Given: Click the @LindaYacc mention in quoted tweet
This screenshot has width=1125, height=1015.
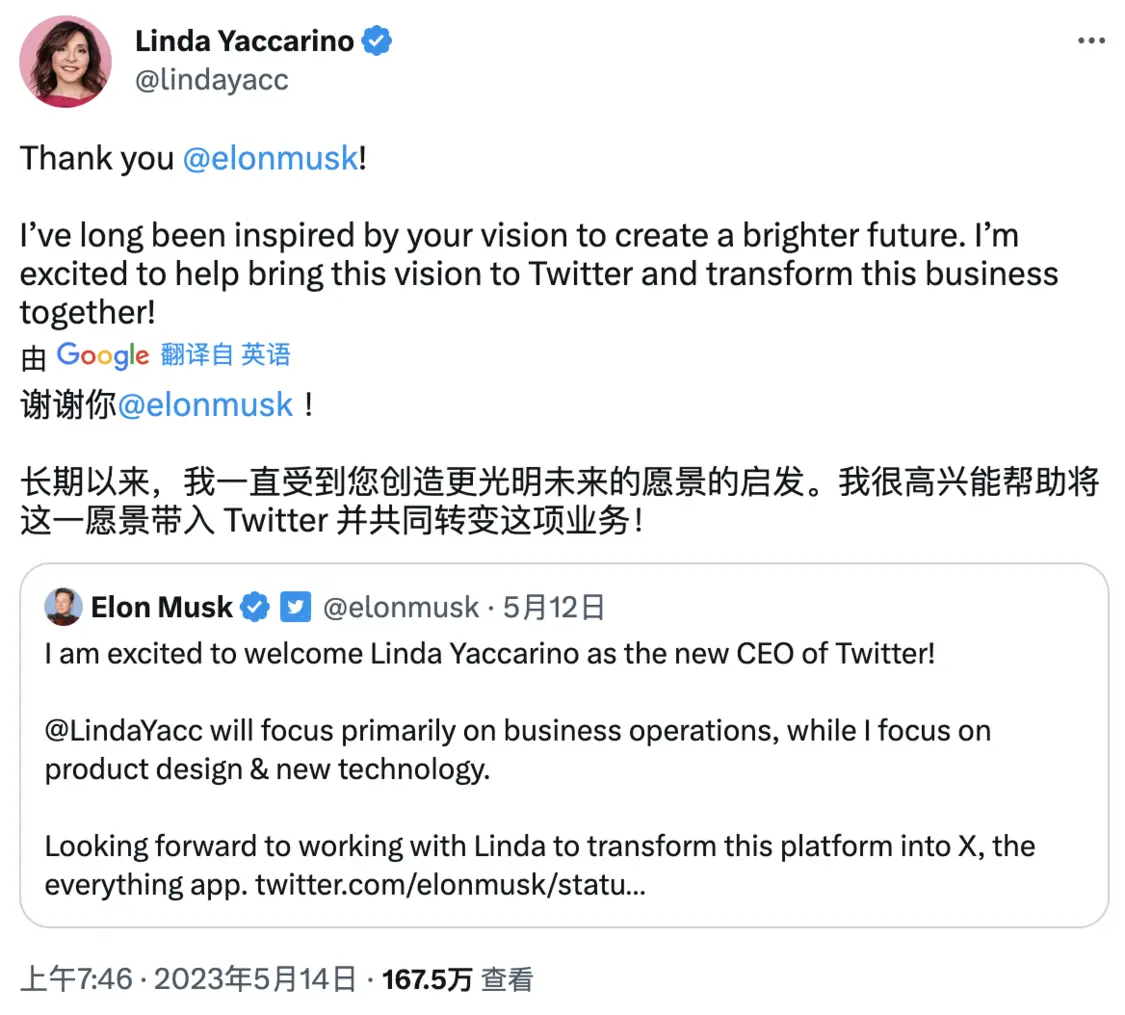Looking at the screenshot, I should (x=124, y=731).
